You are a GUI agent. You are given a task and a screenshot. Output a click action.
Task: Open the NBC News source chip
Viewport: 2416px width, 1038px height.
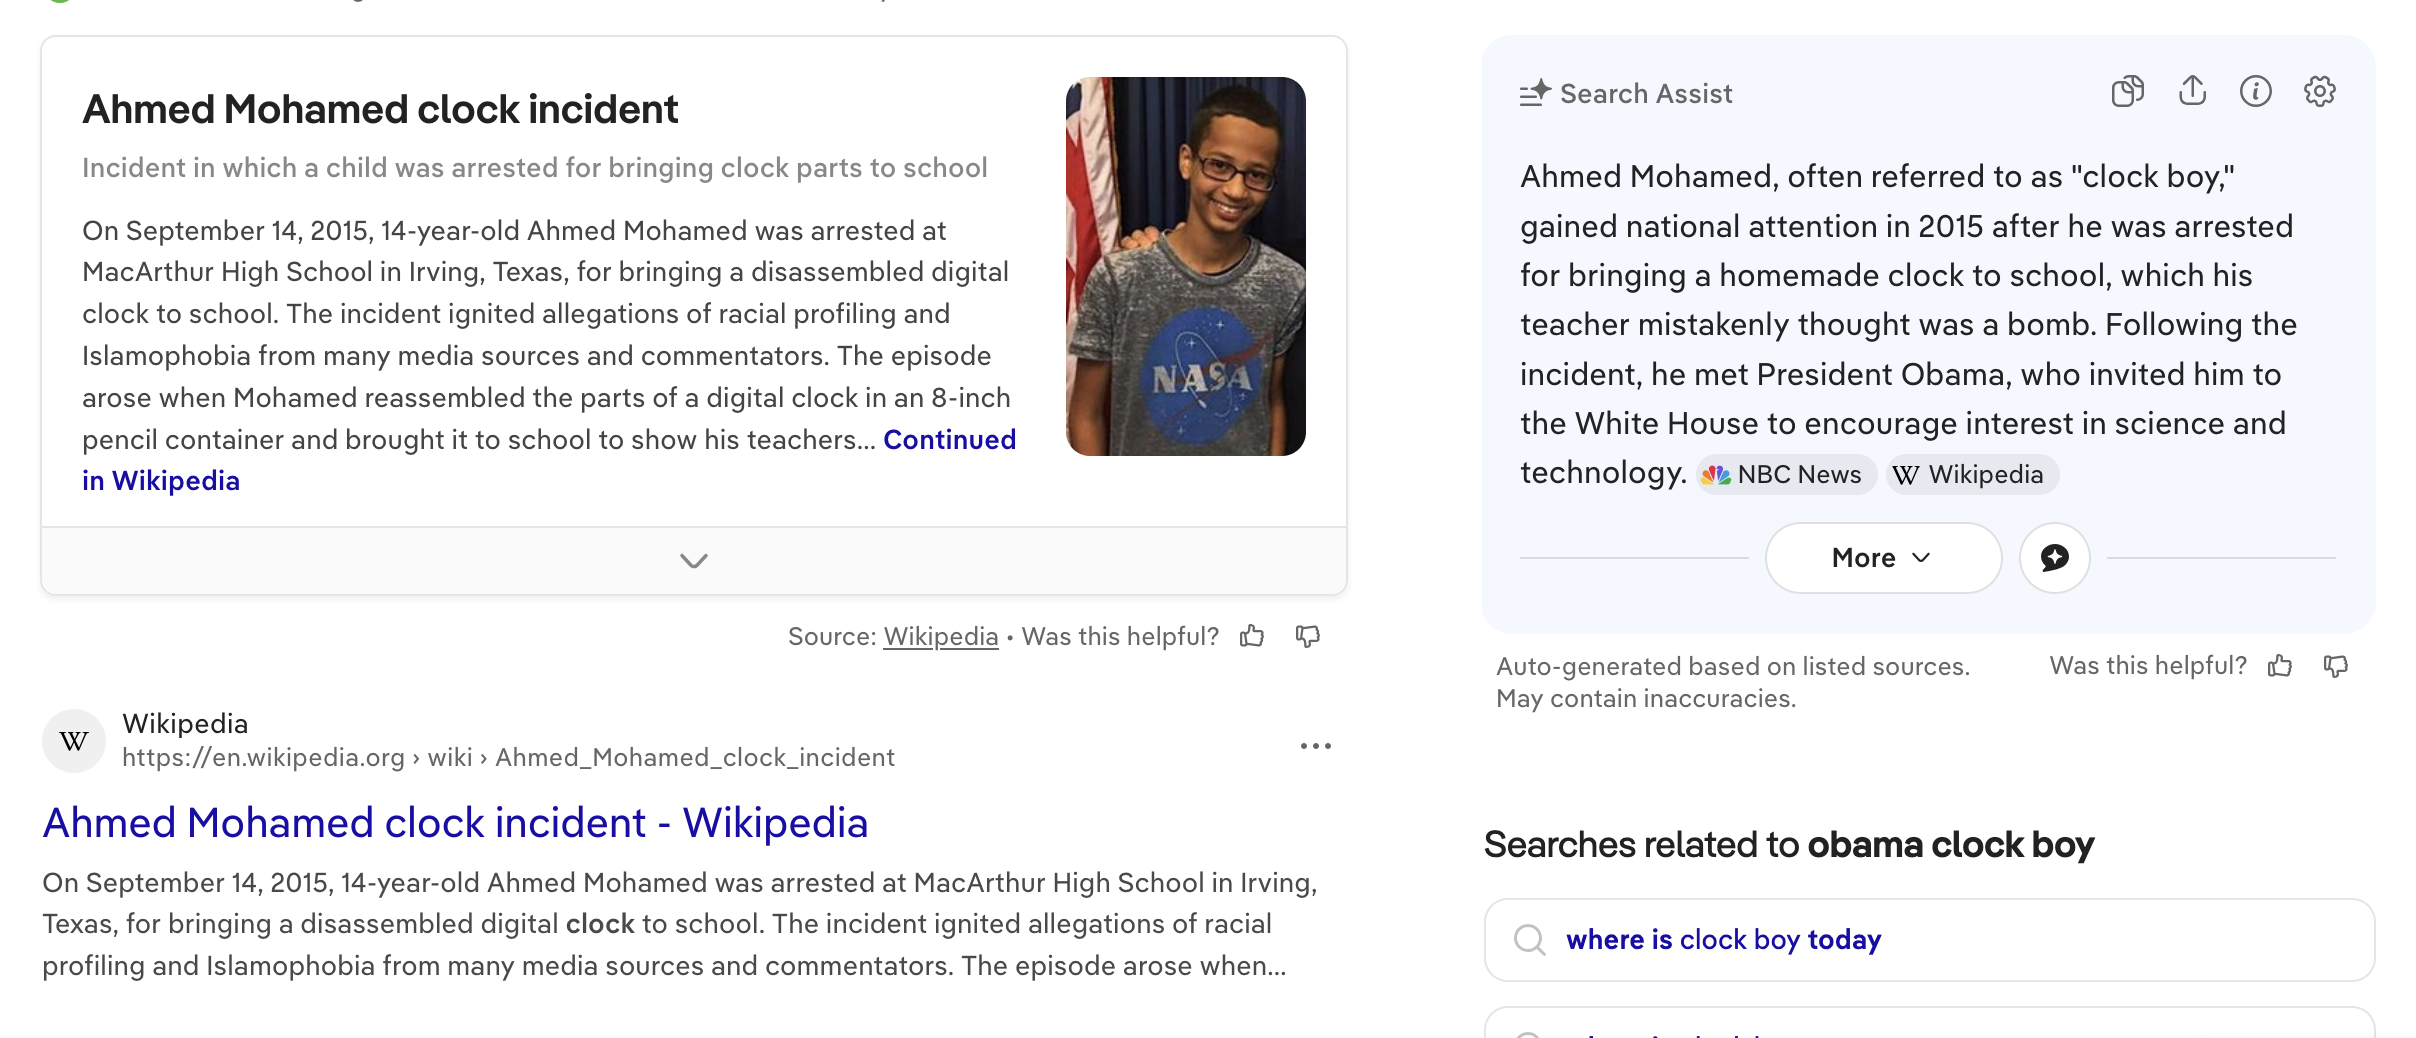click(x=1785, y=475)
